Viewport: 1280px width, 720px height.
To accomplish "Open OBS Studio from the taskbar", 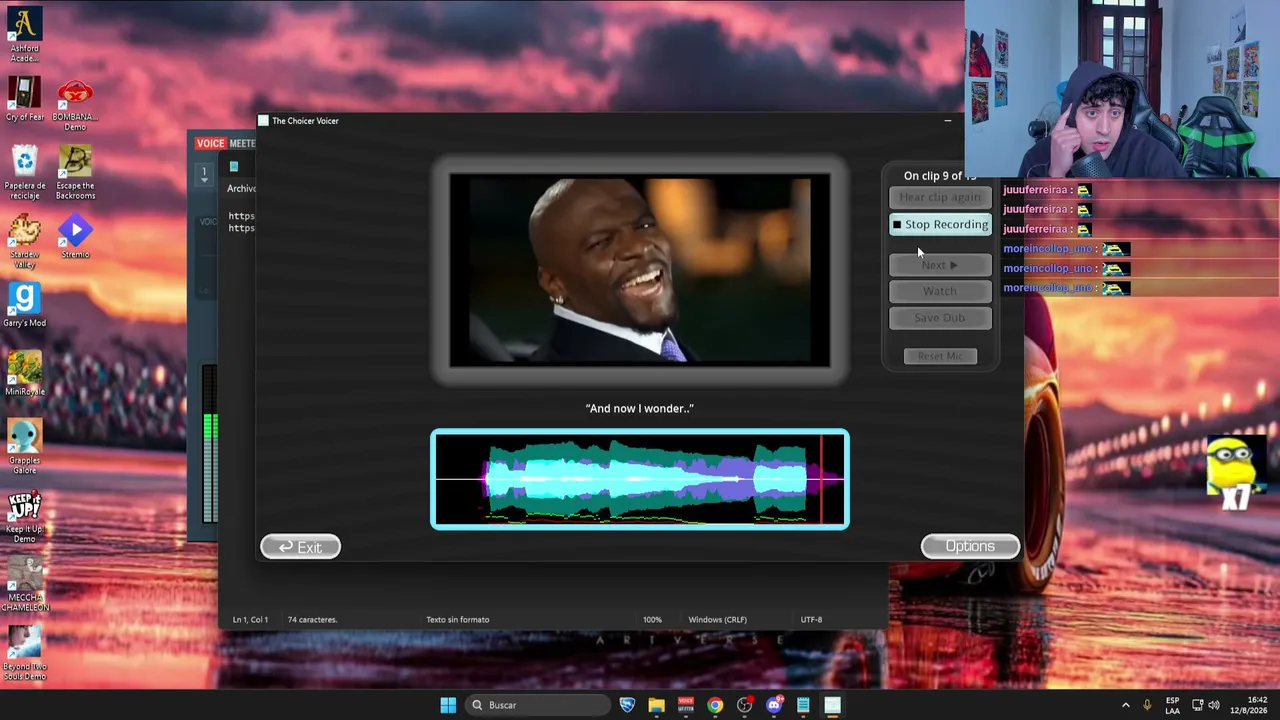I will point(744,705).
